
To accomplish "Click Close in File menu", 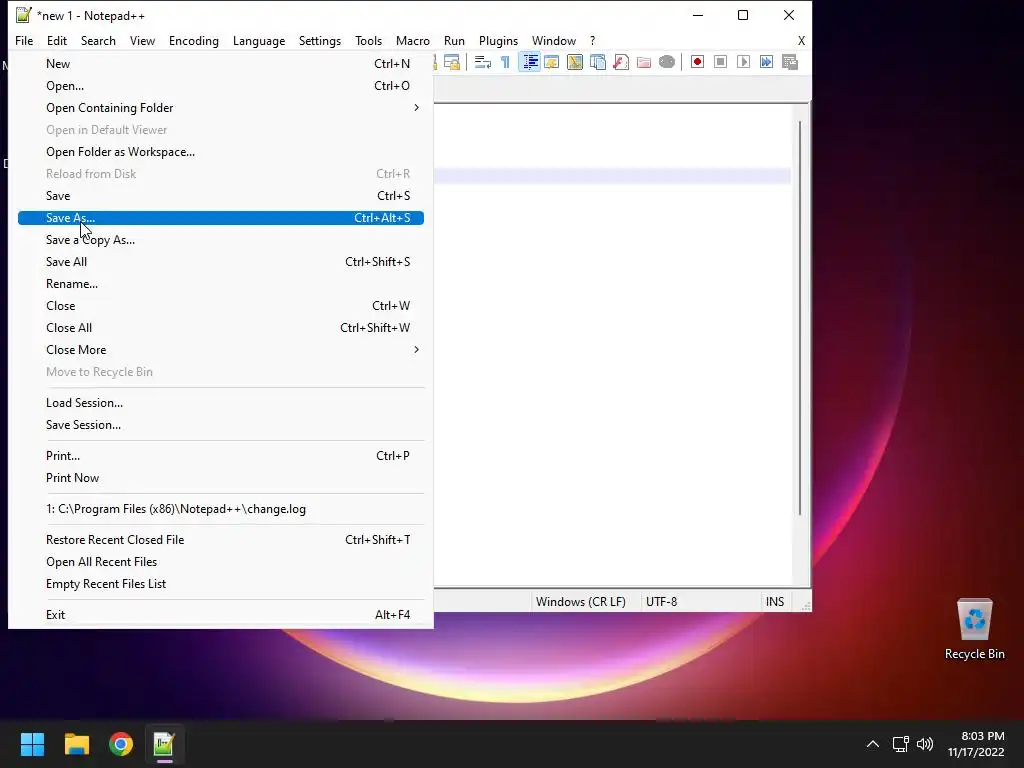I will (221, 306).
